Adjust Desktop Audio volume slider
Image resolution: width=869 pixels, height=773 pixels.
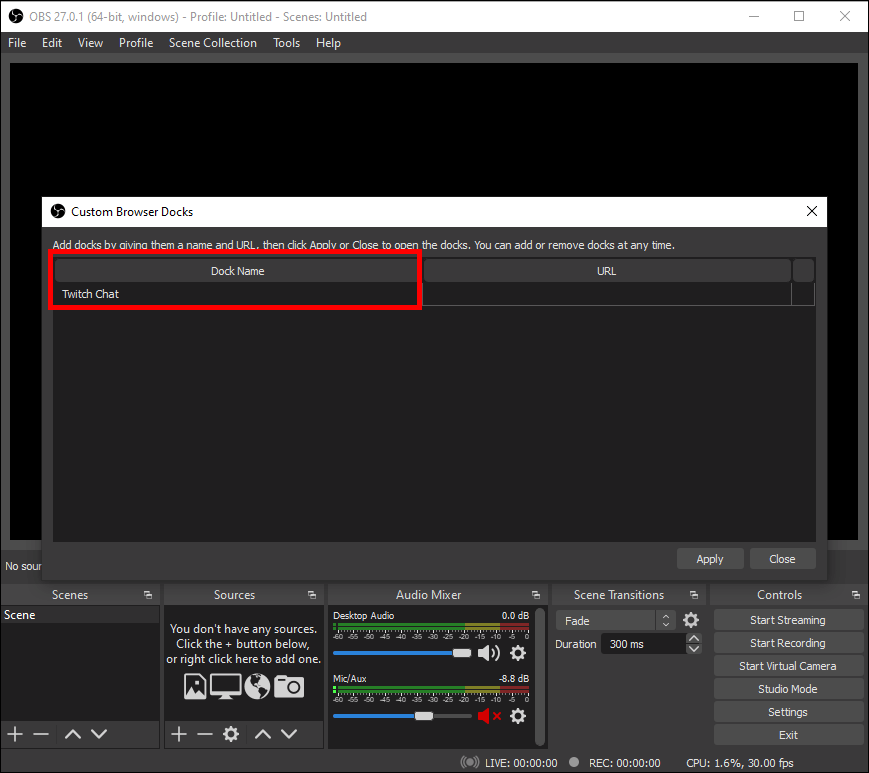click(402, 653)
